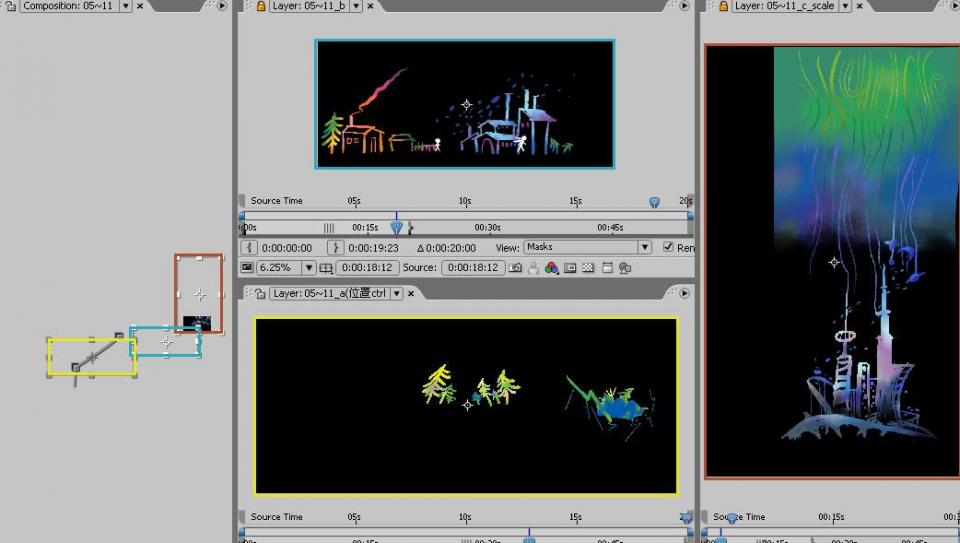Screen dimensions: 960x543
Task: Click the Set Out Point brace button
Action: [337, 247]
